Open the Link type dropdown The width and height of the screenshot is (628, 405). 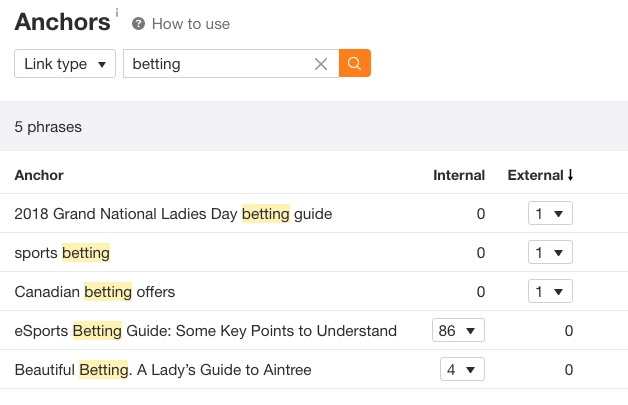point(65,64)
